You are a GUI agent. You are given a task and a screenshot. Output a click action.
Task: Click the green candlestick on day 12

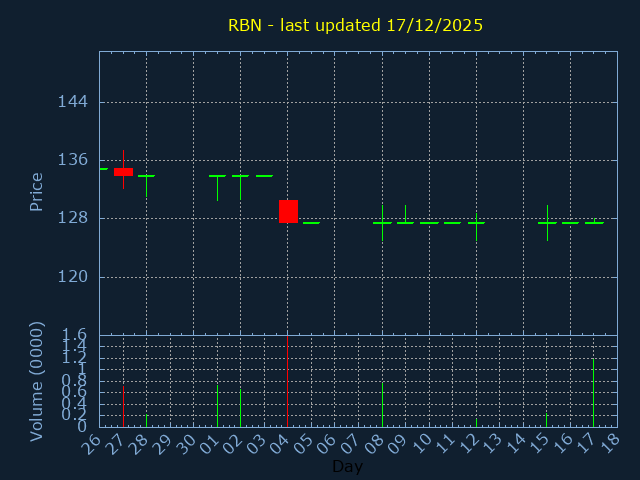[476, 223]
